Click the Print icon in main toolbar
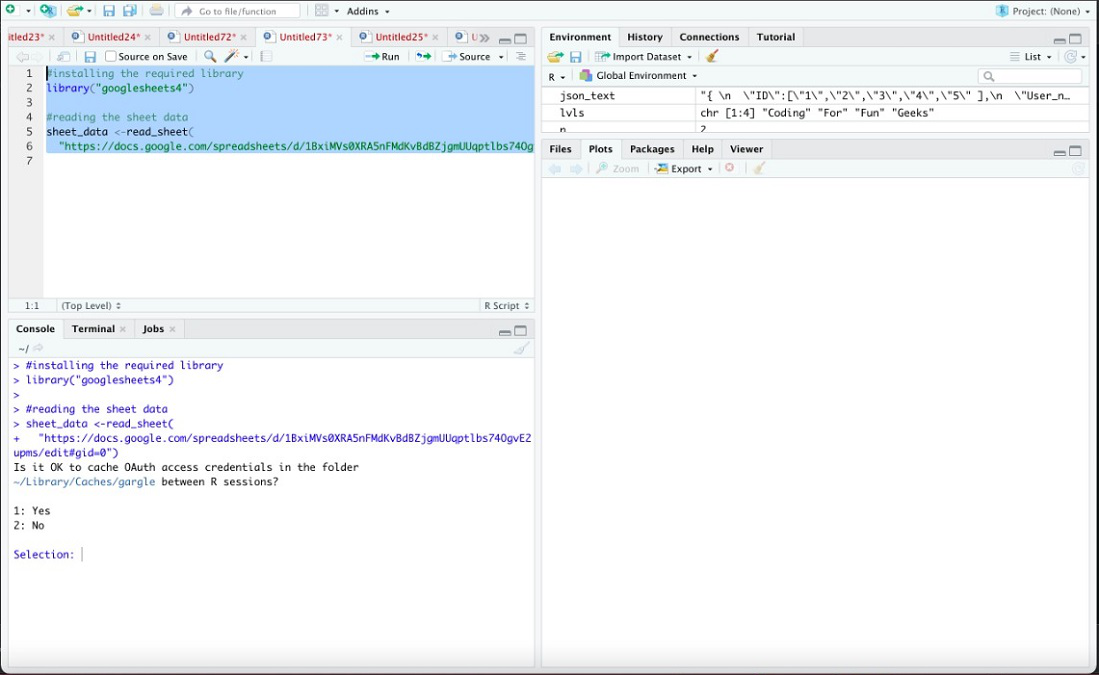1099x675 pixels. click(156, 11)
